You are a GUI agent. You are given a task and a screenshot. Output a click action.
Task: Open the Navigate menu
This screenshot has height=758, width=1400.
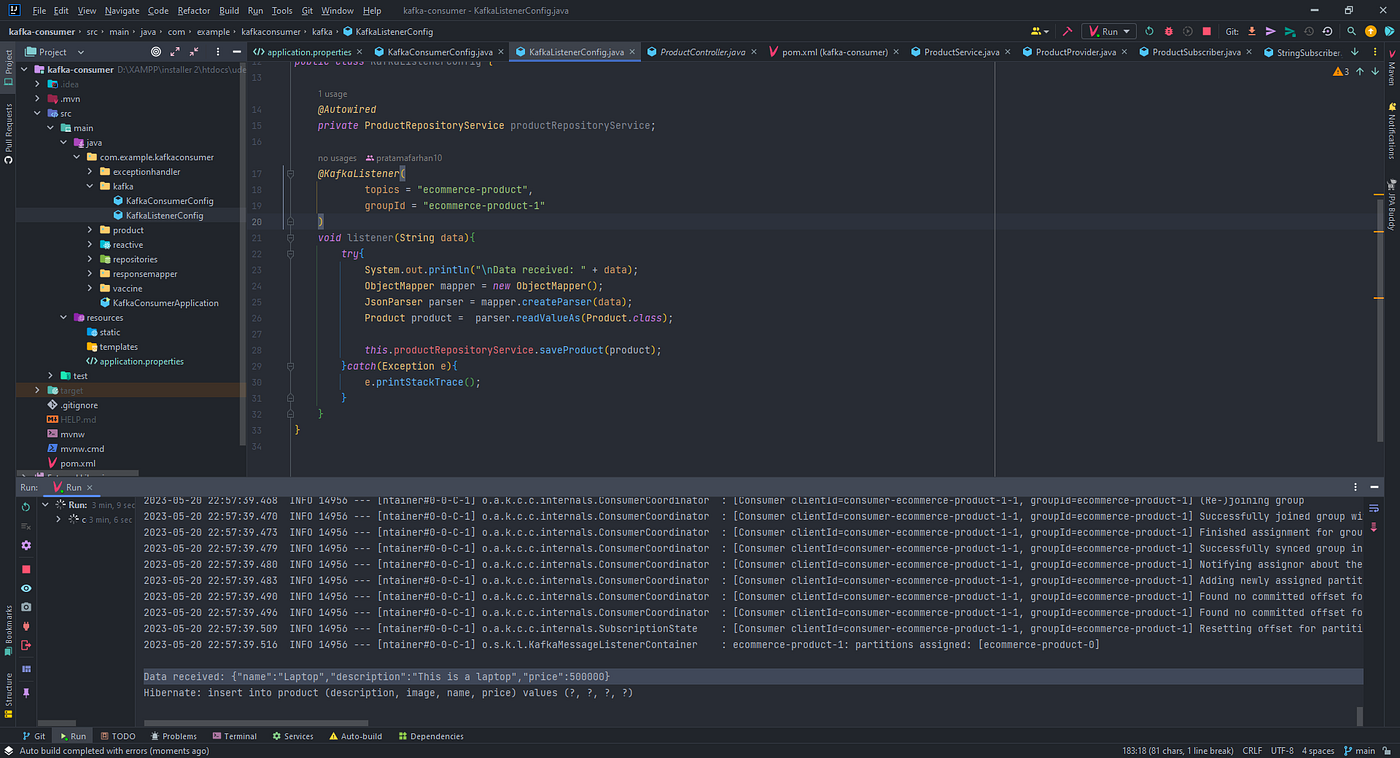click(122, 10)
